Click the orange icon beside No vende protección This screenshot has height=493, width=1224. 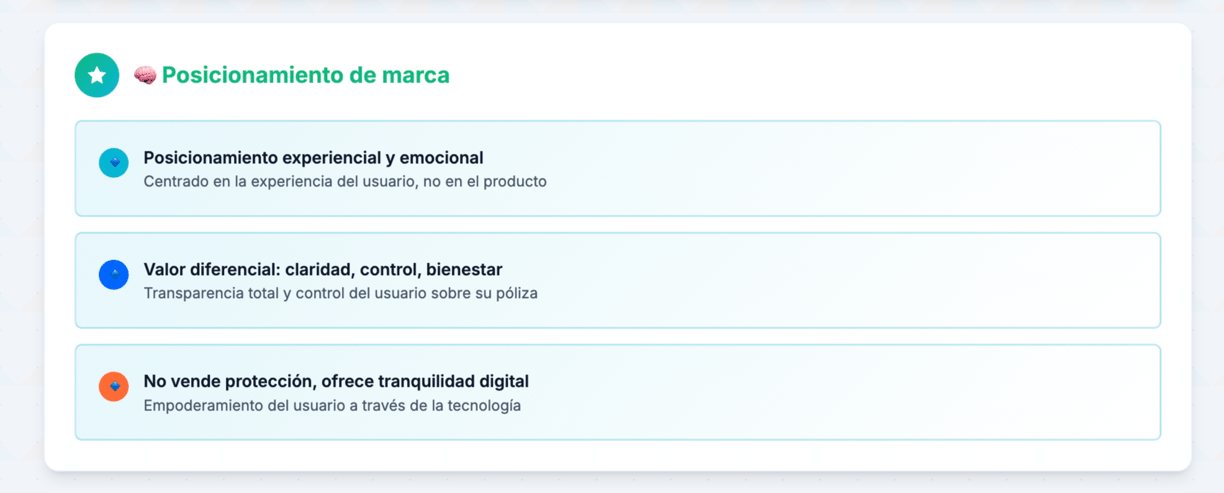114,387
